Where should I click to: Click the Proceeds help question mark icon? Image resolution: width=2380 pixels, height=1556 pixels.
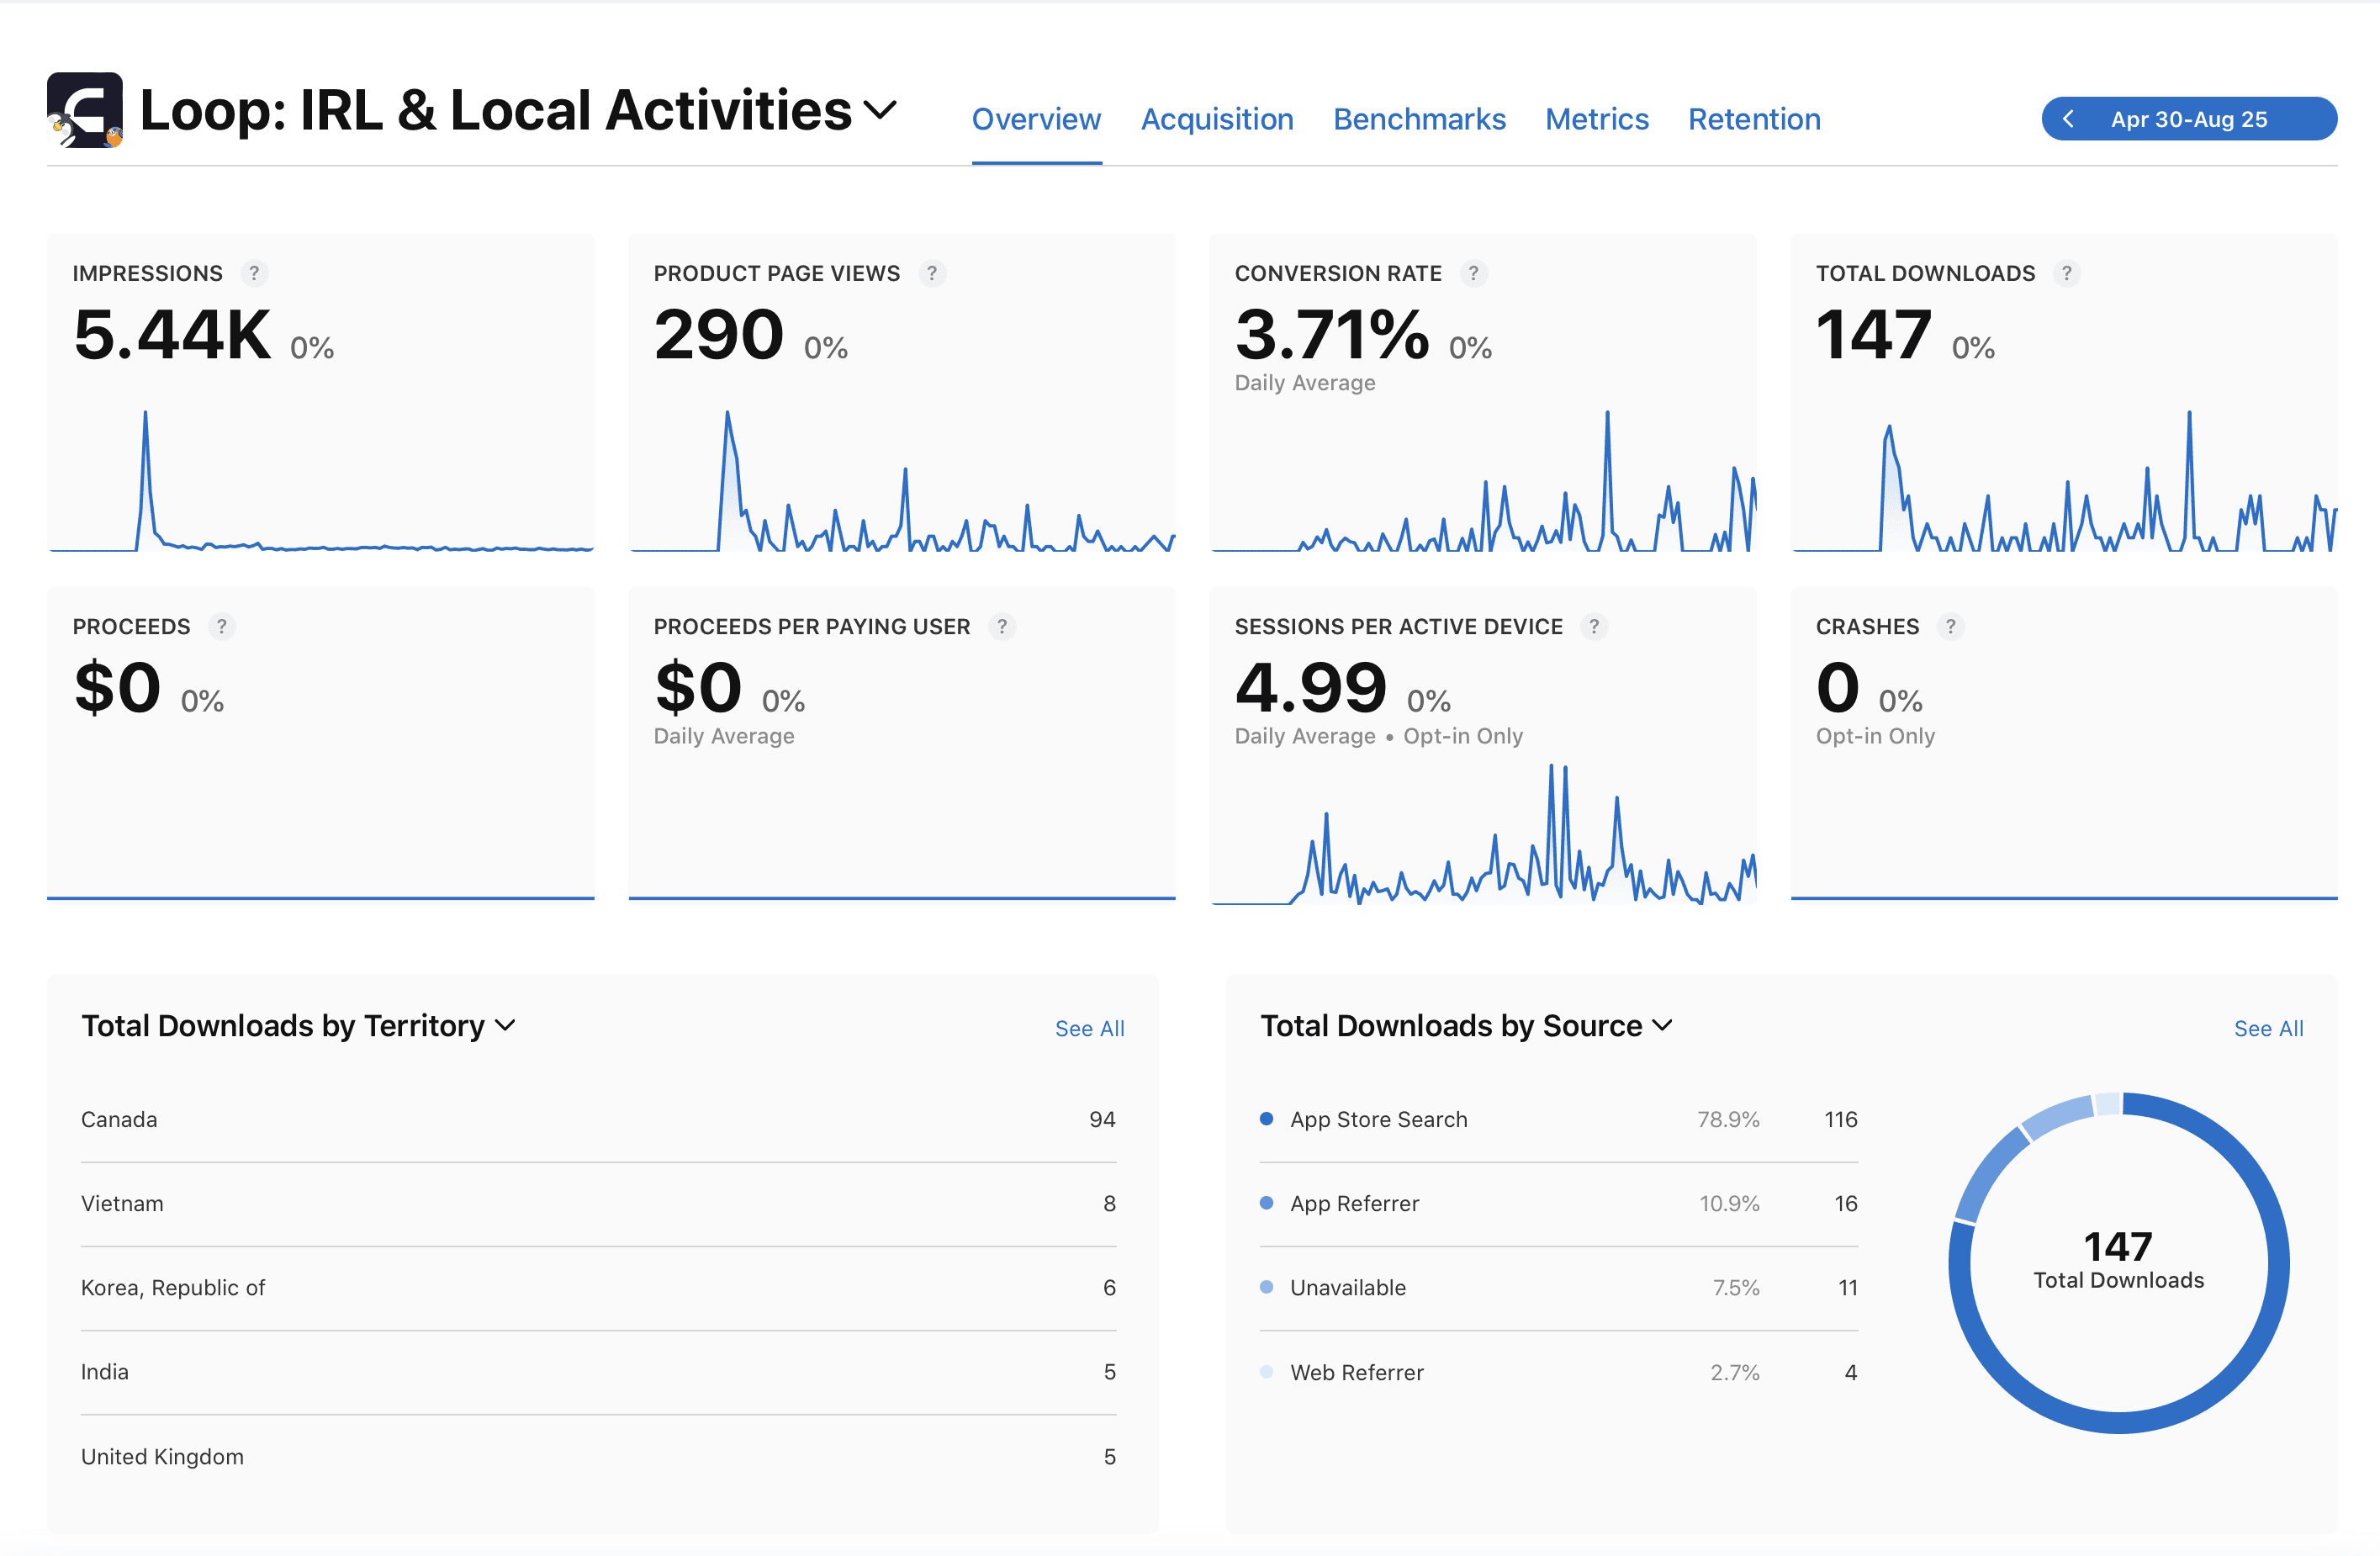tap(222, 626)
